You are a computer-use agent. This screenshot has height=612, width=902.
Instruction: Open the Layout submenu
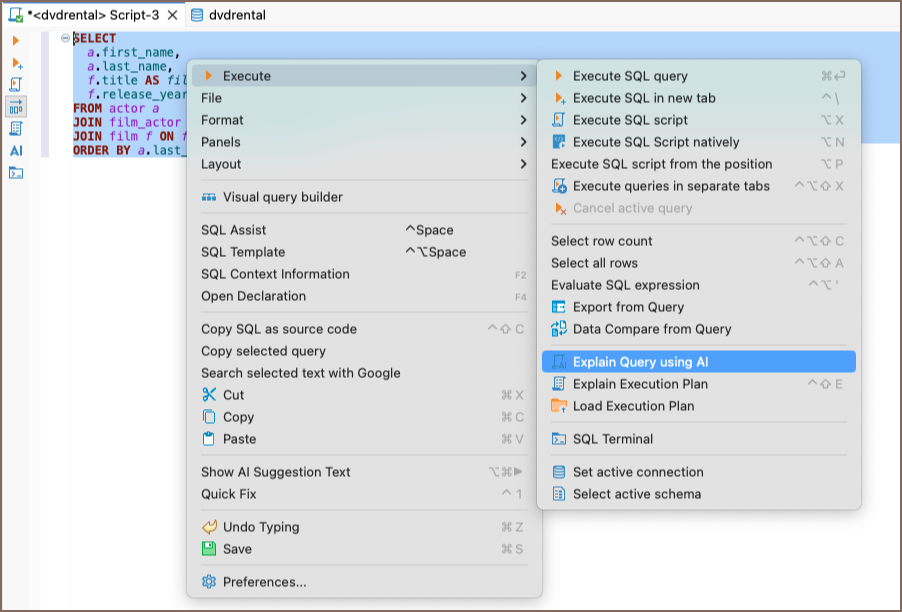click(360, 164)
